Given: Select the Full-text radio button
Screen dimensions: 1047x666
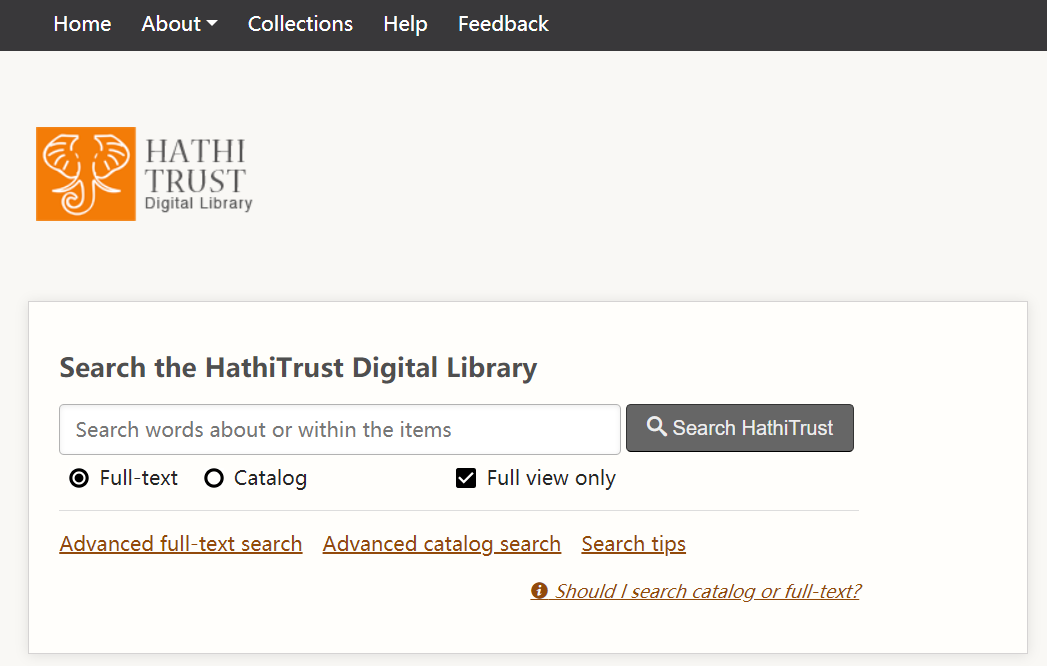Looking at the screenshot, I should pos(79,478).
